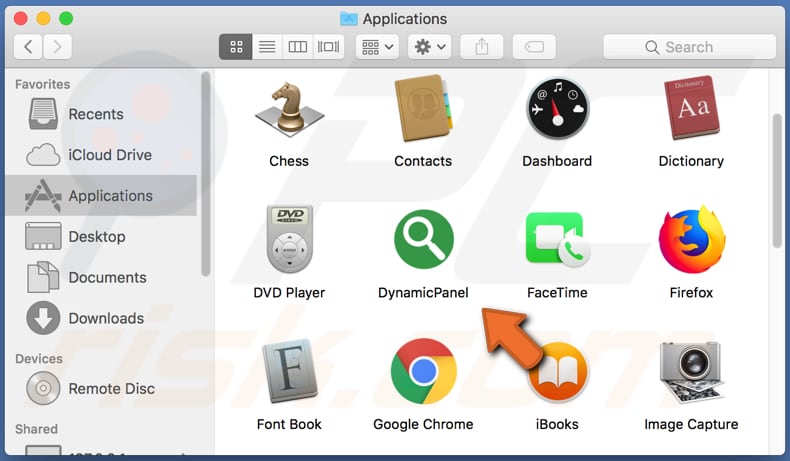Click the Font Book label text
The image size is (790, 461).
click(289, 424)
